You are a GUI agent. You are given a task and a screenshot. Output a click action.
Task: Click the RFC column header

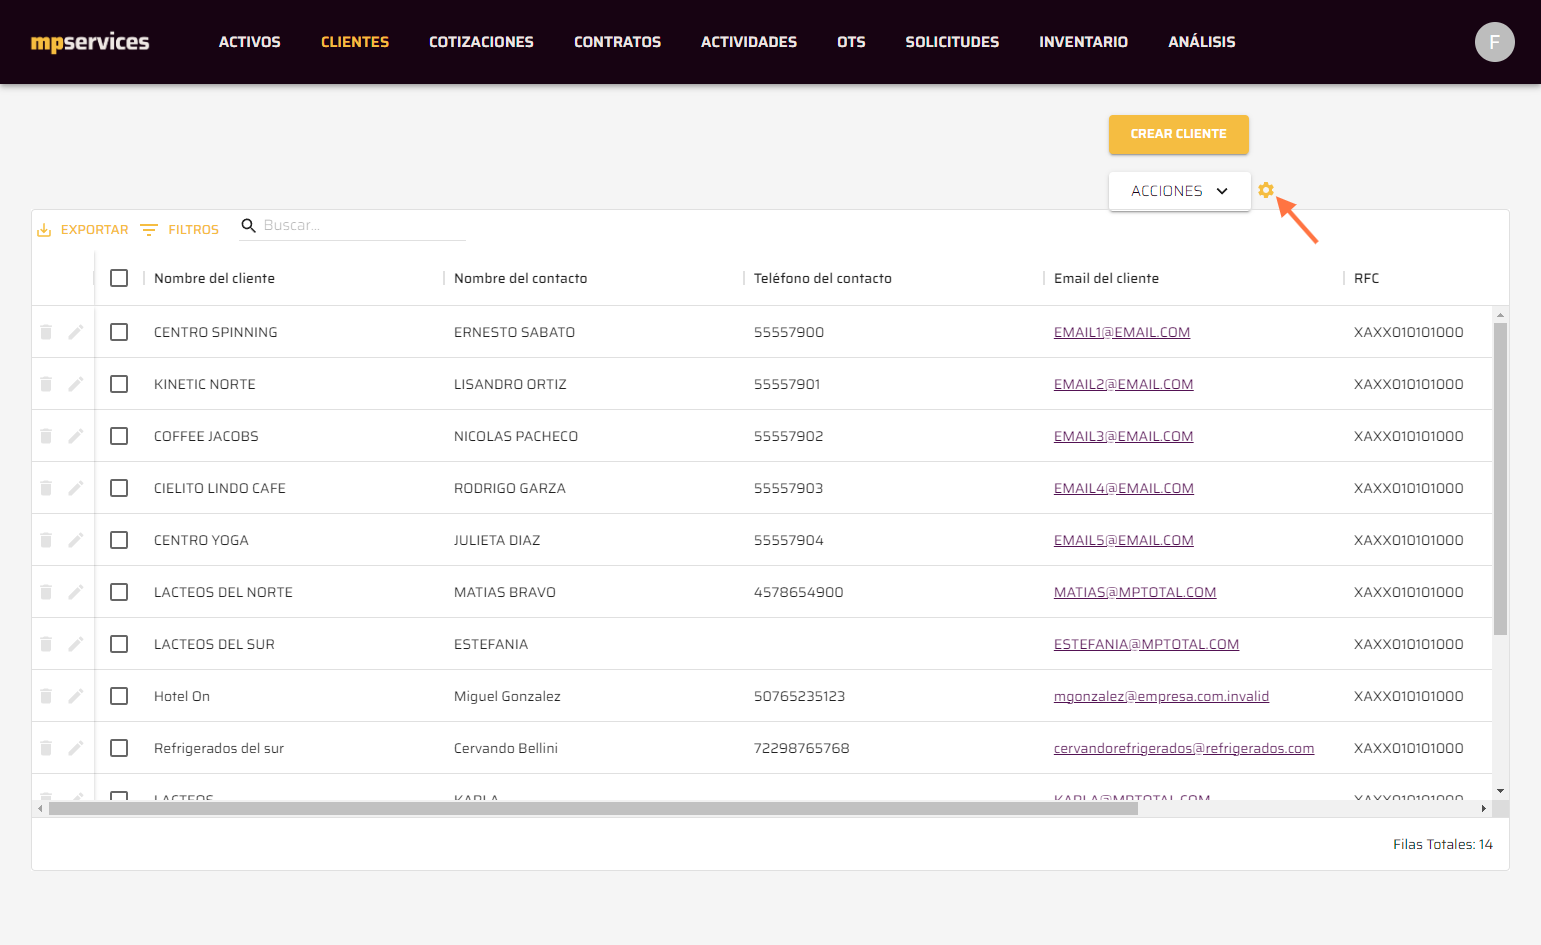(1366, 278)
